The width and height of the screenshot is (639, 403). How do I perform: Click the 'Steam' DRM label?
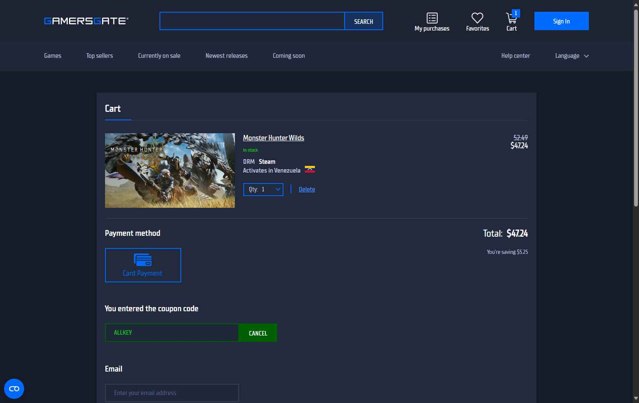267,162
